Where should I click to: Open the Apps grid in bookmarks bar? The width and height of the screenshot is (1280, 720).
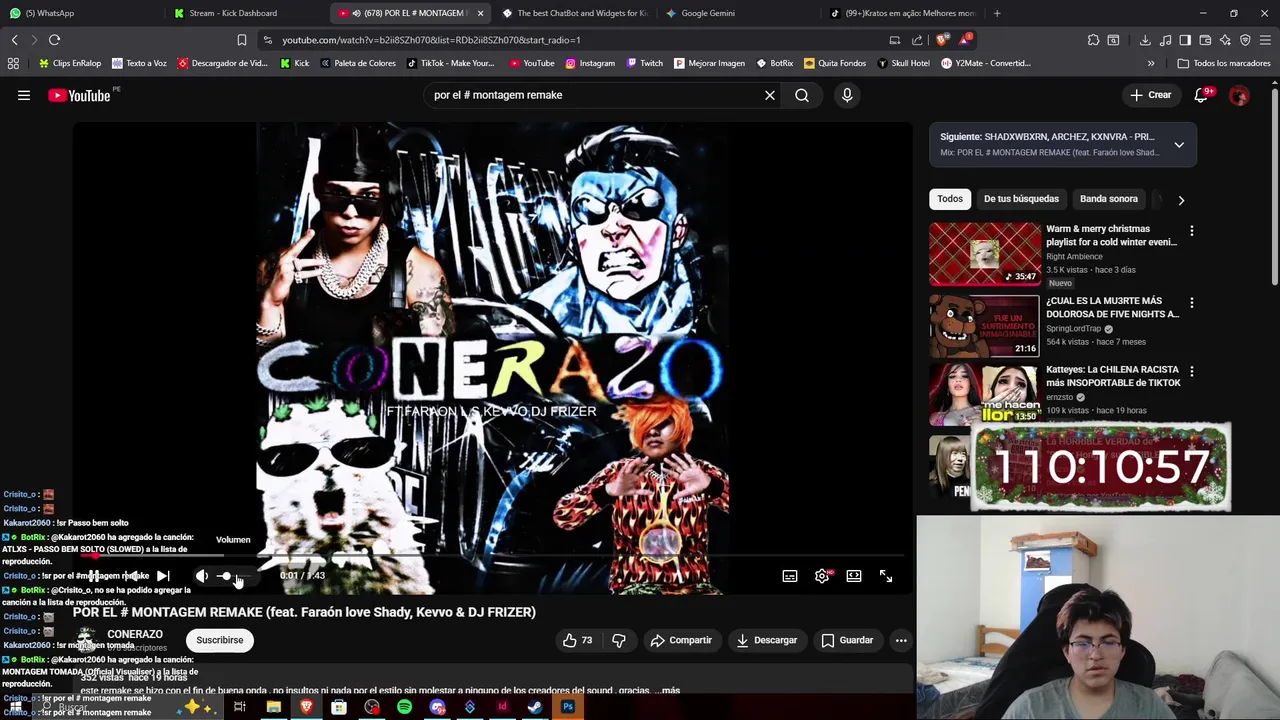13,63
